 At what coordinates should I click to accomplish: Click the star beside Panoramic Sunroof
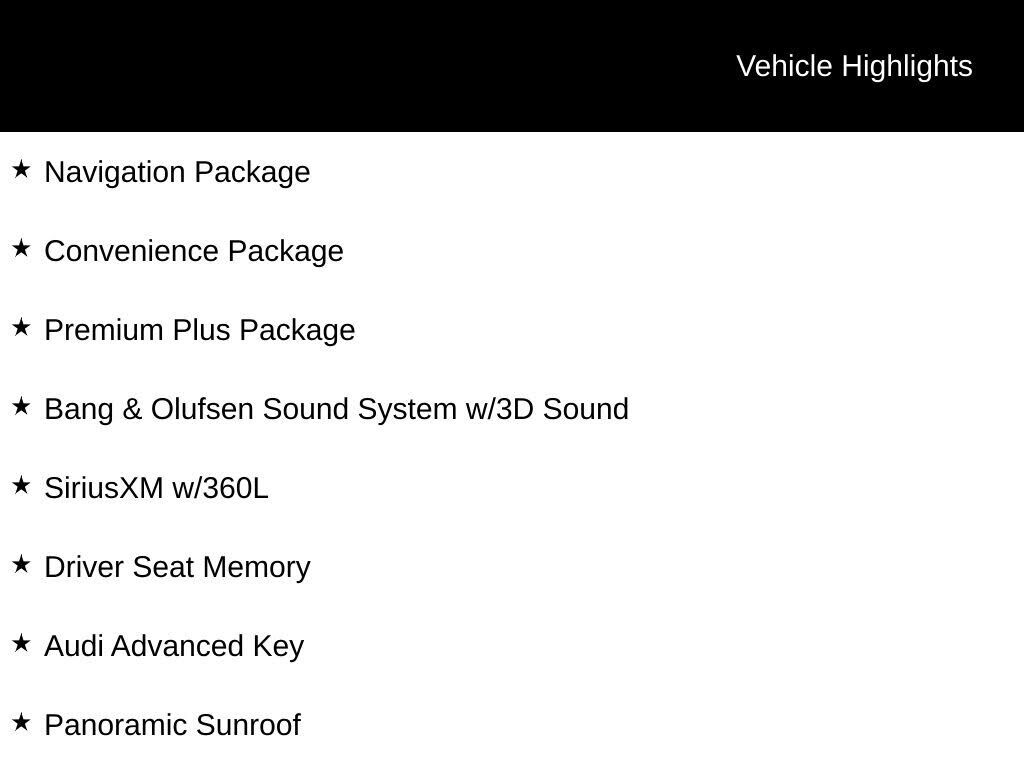pos(21,723)
